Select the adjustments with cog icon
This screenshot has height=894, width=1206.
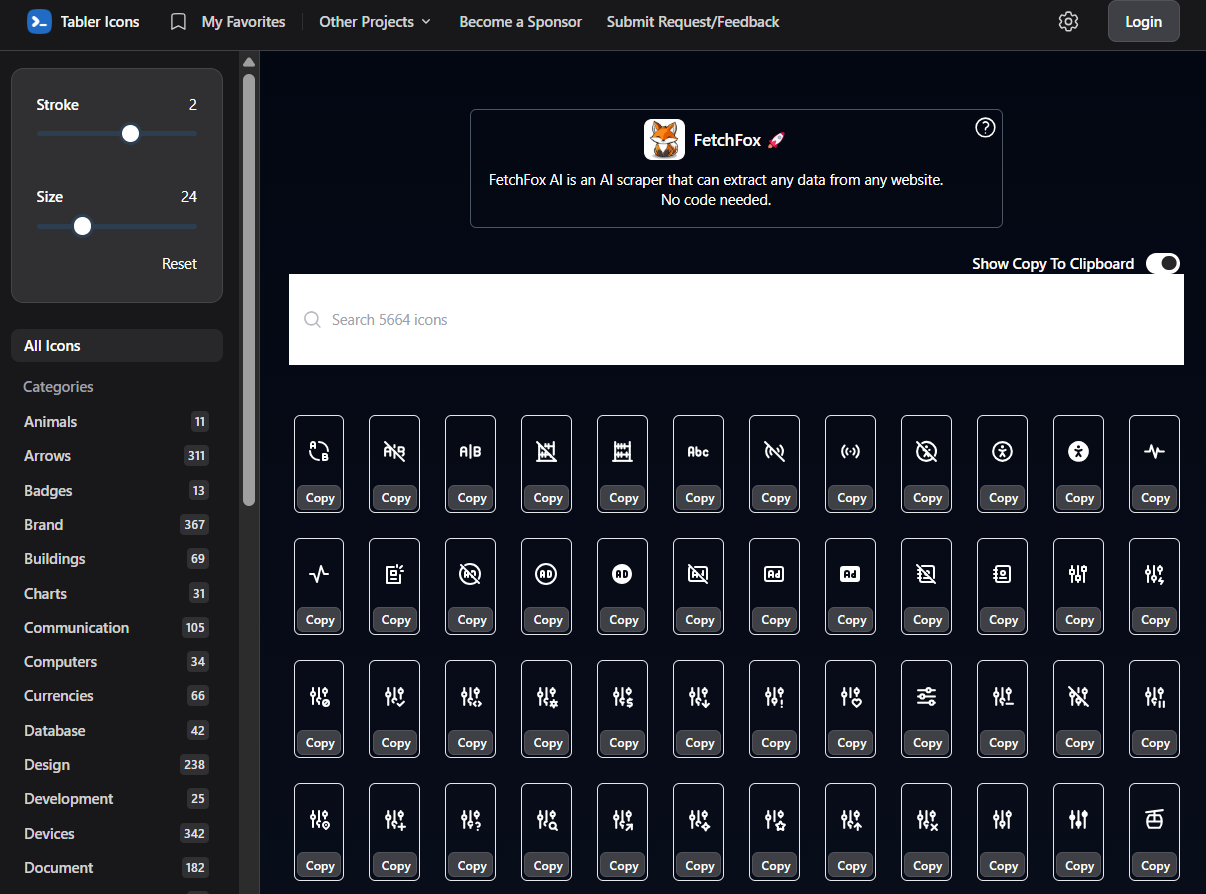[547, 697]
